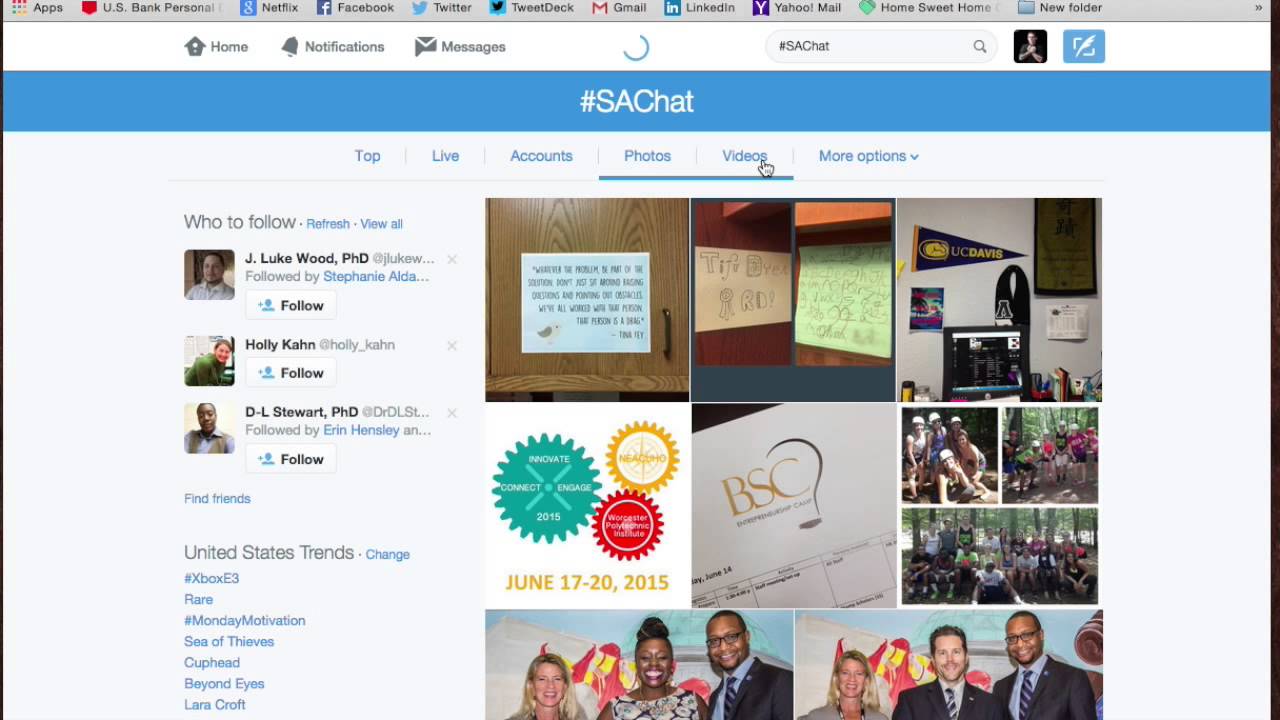This screenshot has width=1280, height=720.
Task: Open the Tina Fey quote photo
Action: pyautogui.click(x=587, y=299)
